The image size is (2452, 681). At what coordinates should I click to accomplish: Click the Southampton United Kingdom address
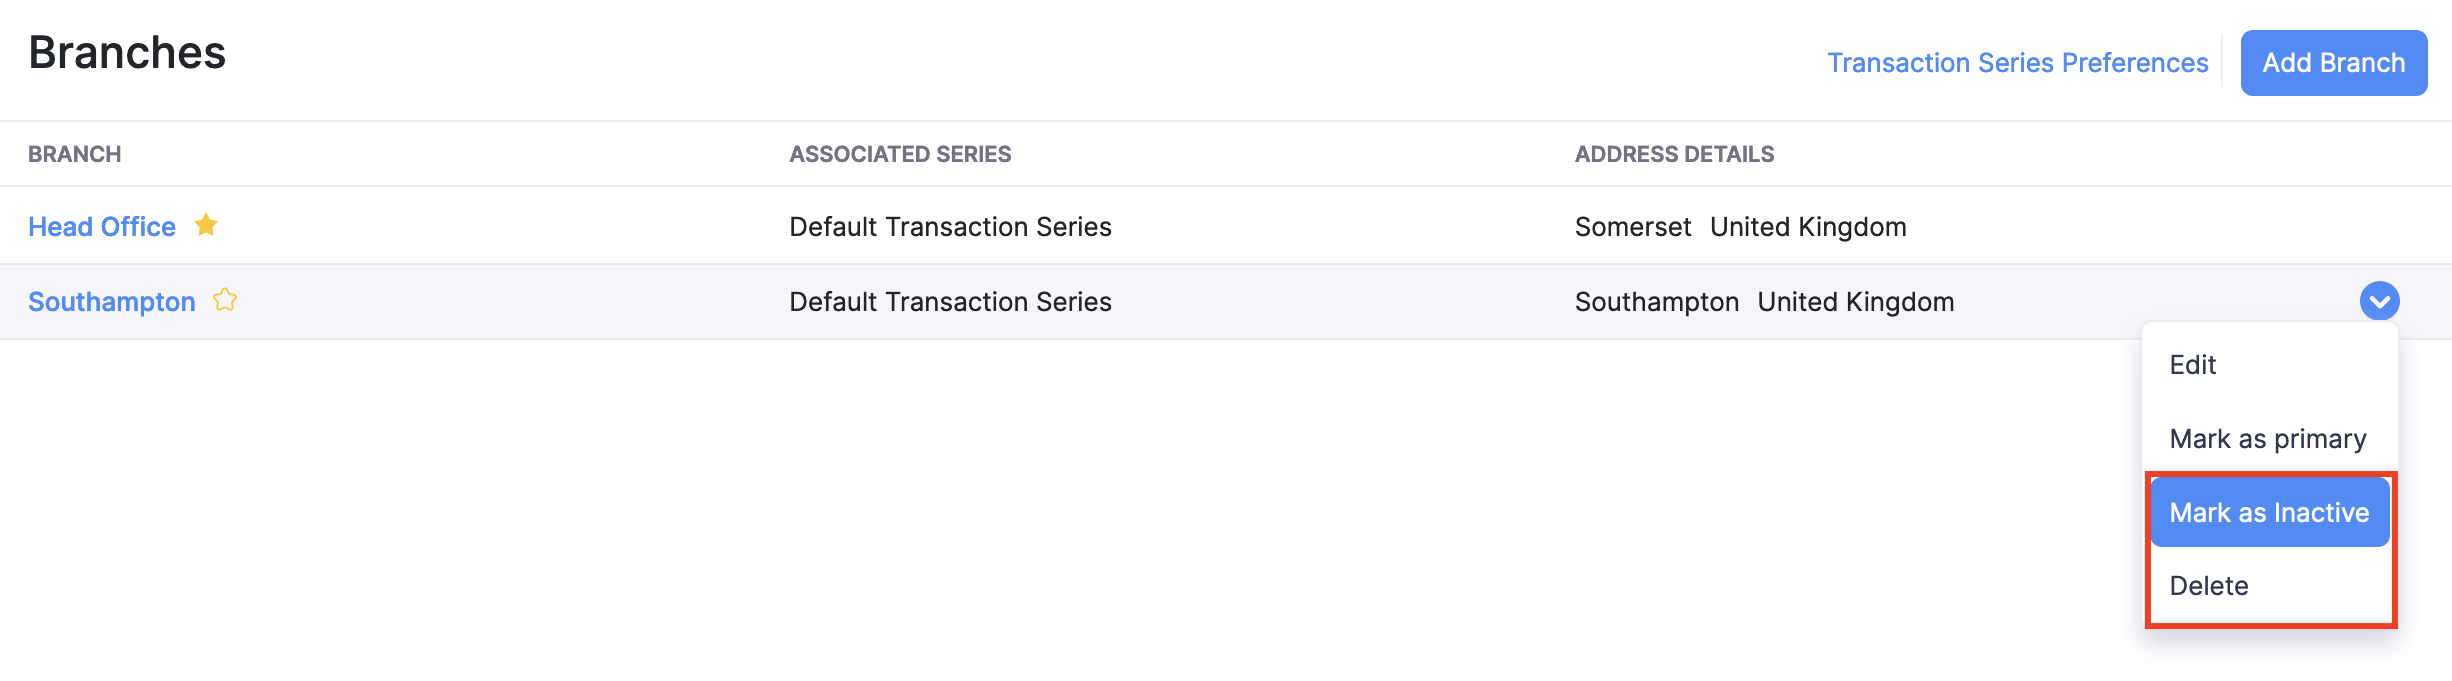tap(1764, 302)
